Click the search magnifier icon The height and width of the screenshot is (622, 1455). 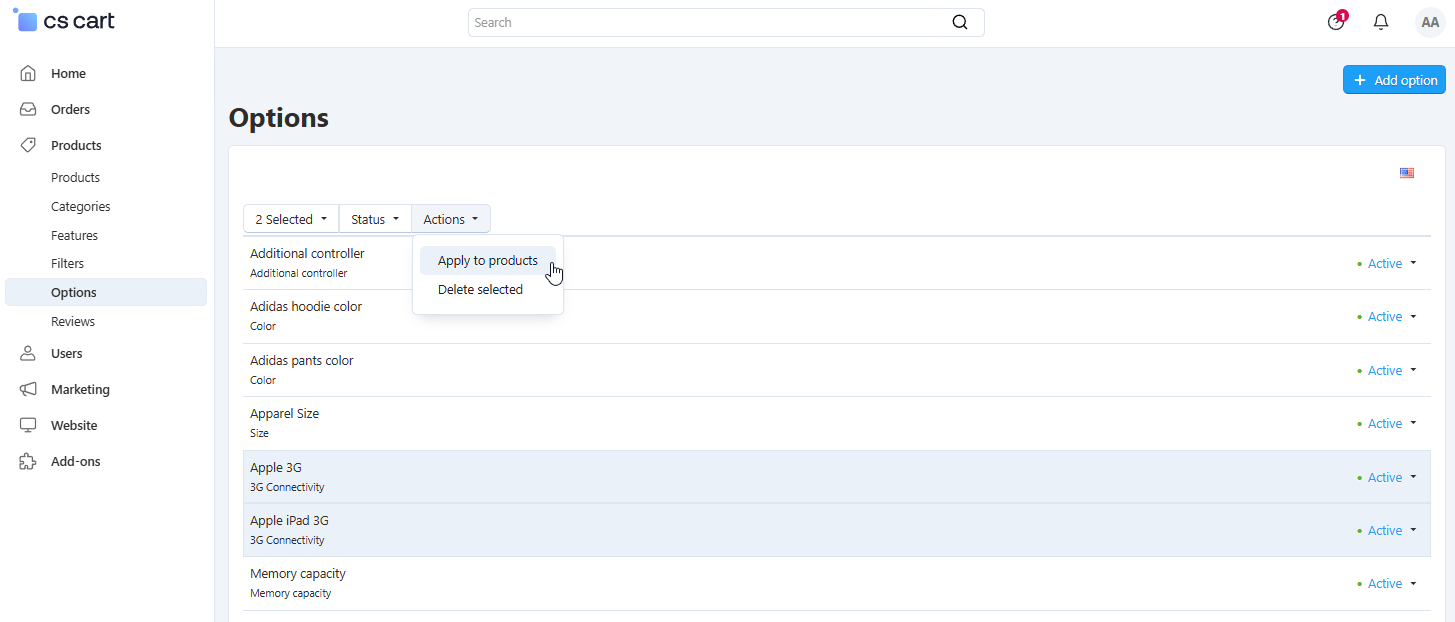coord(960,22)
